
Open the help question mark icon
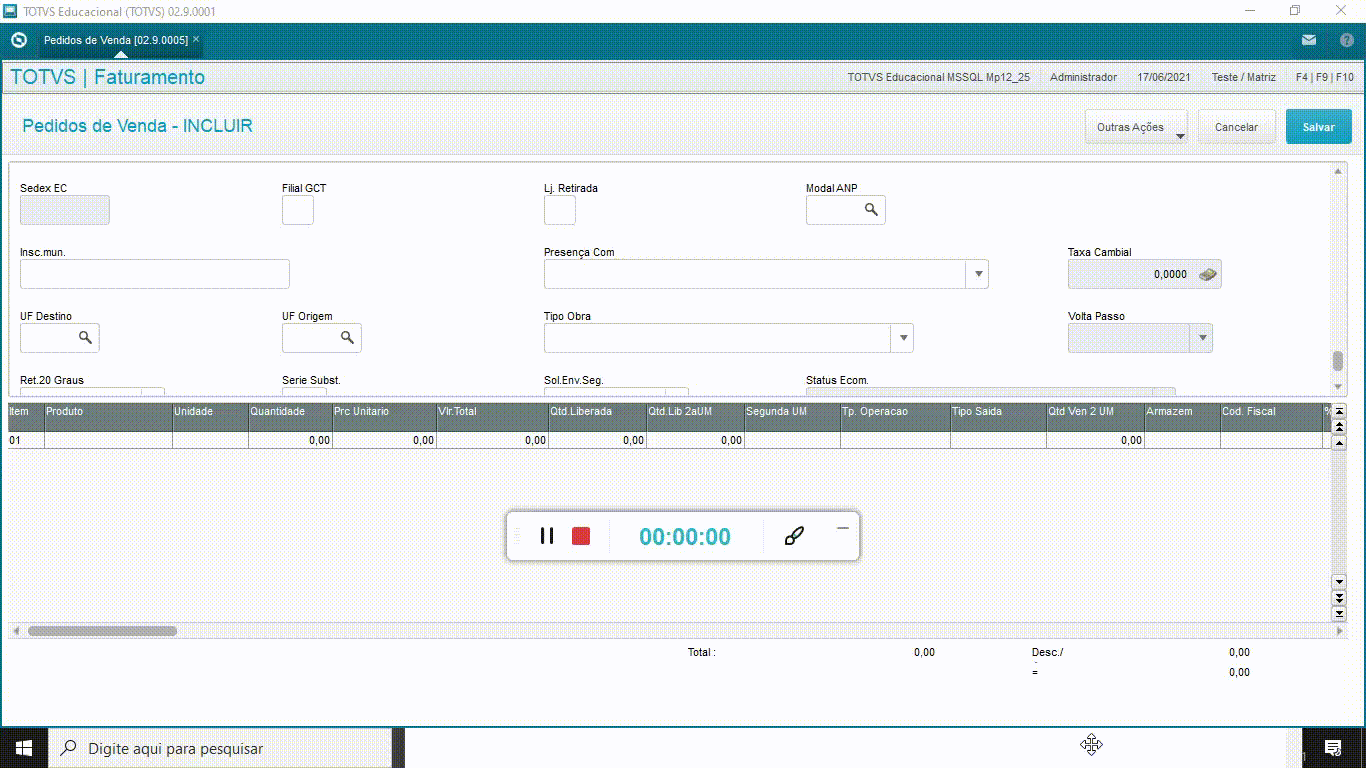(x=1346, y=40)
